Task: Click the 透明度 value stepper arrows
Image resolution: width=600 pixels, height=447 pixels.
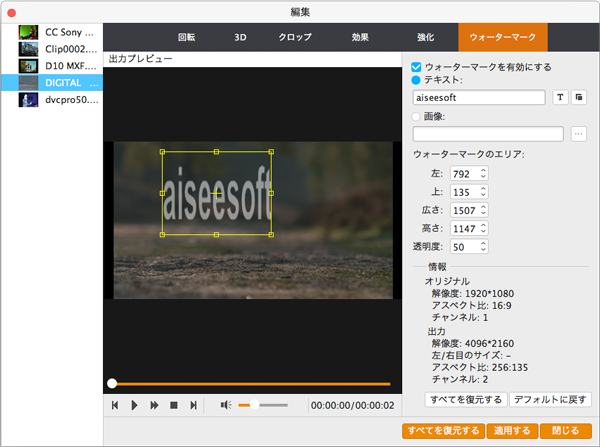Action: 483,246
